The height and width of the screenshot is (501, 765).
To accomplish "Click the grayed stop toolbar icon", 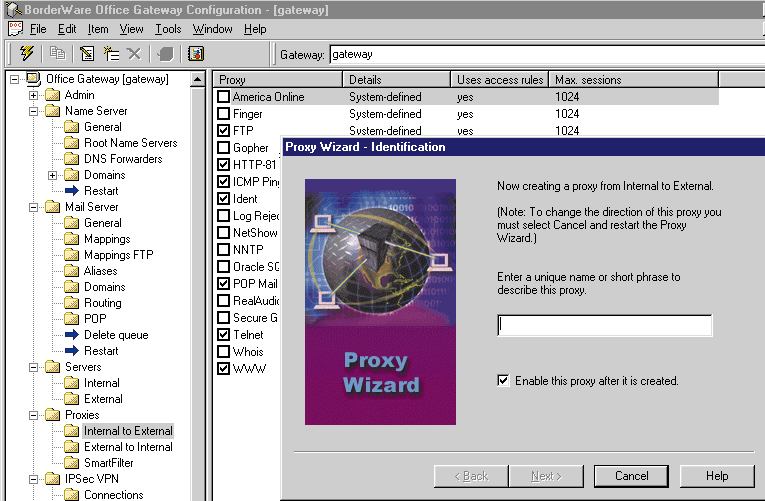I will pos(165,54).
